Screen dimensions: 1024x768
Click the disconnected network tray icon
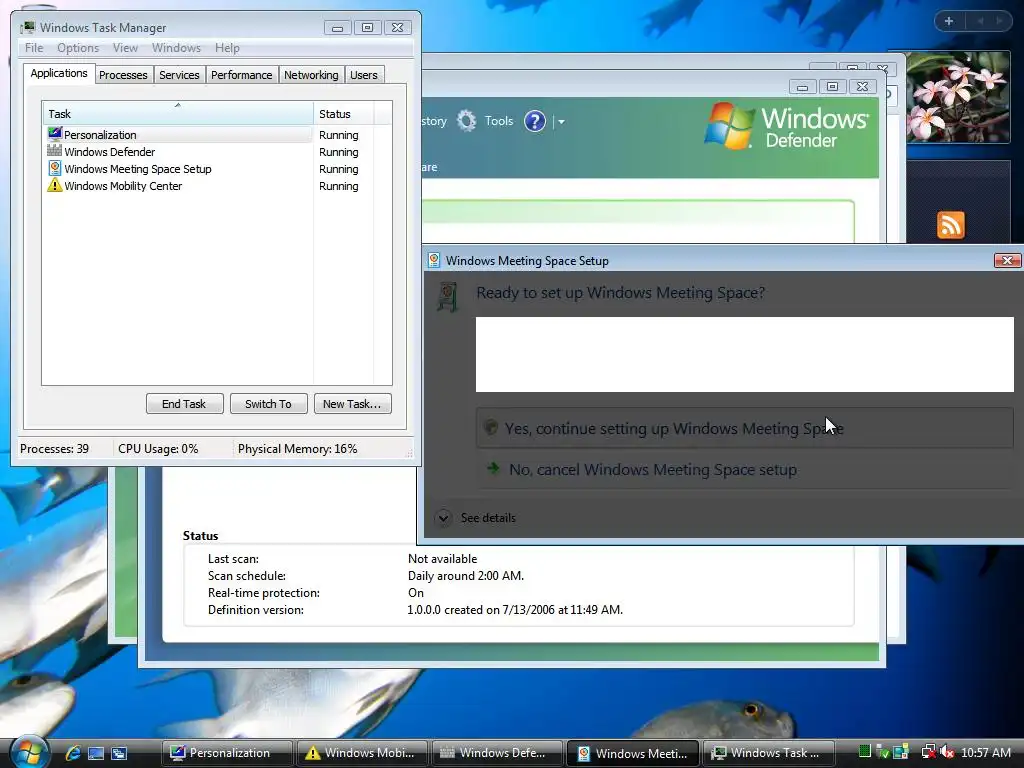point(928,752)
